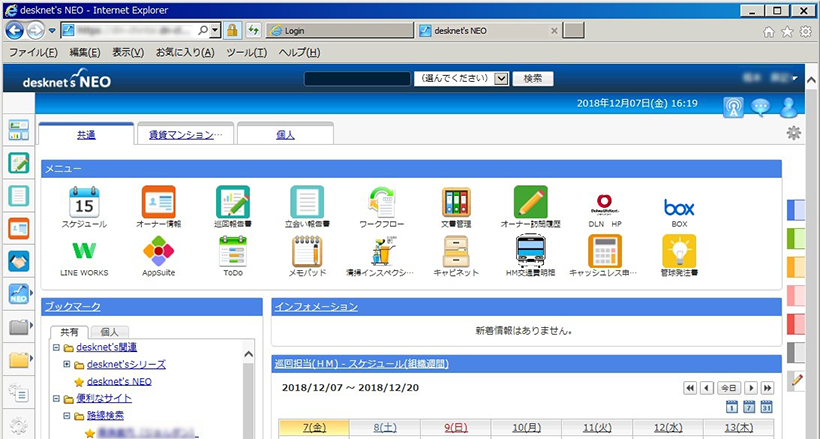Open the お気に入り(A) browser menu

[185, 51]
